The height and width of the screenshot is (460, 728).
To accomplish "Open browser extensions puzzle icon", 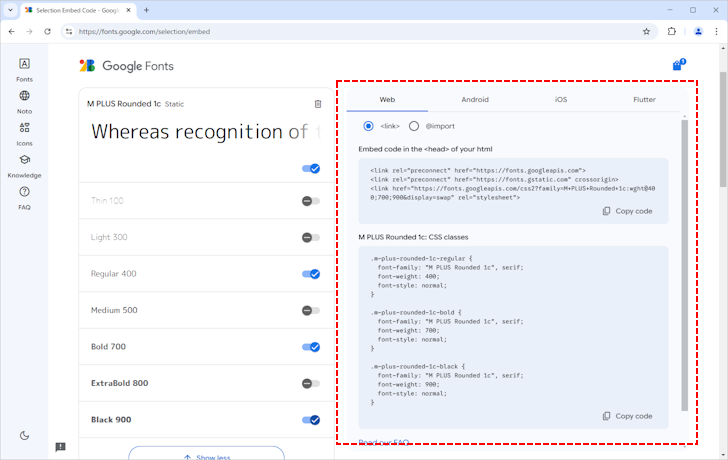I will coord(671,32).
